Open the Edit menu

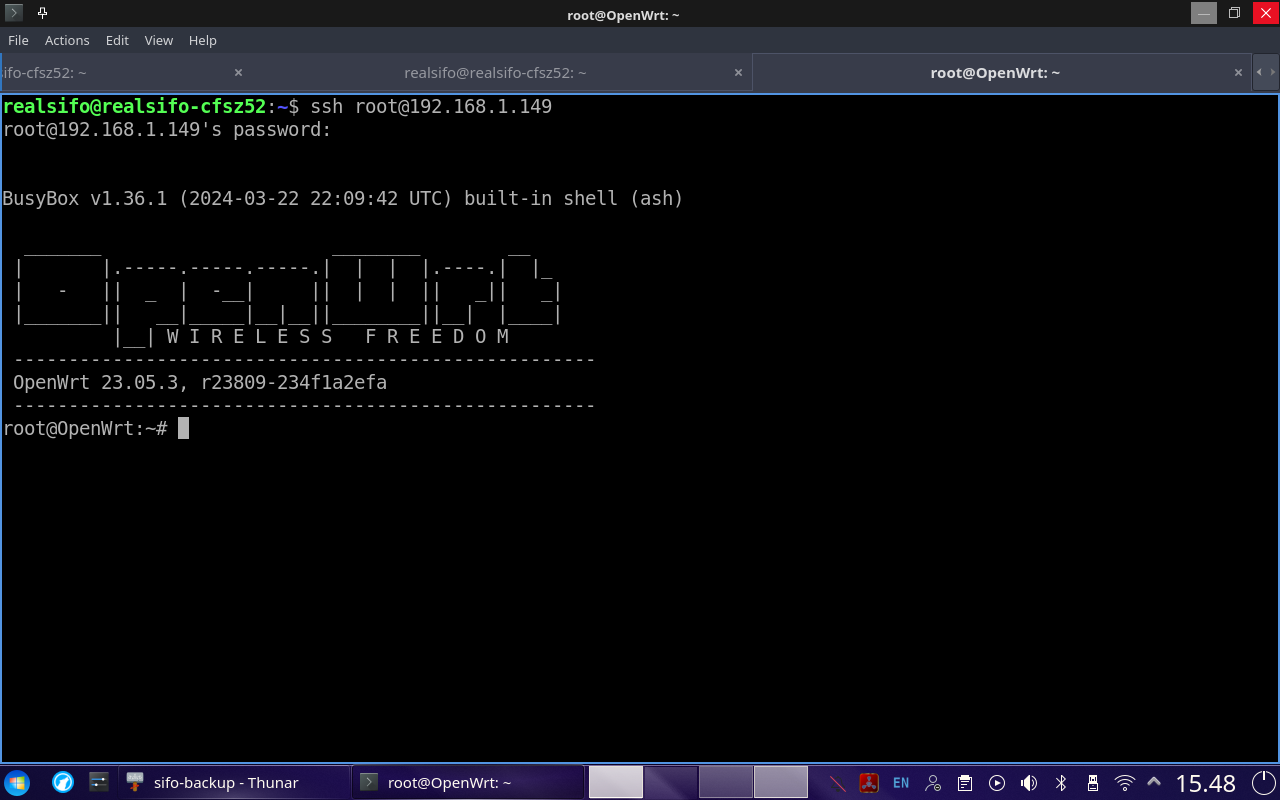pyautogui.click(x=117, y=40)
